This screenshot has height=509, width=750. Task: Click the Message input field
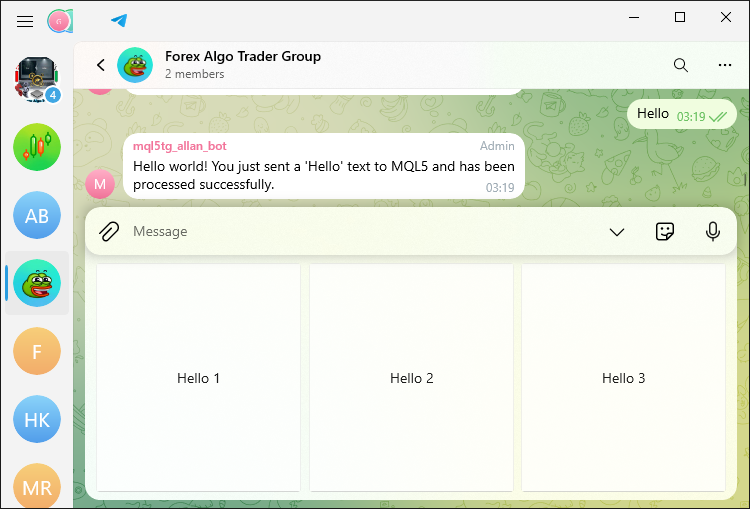point(364,232)
